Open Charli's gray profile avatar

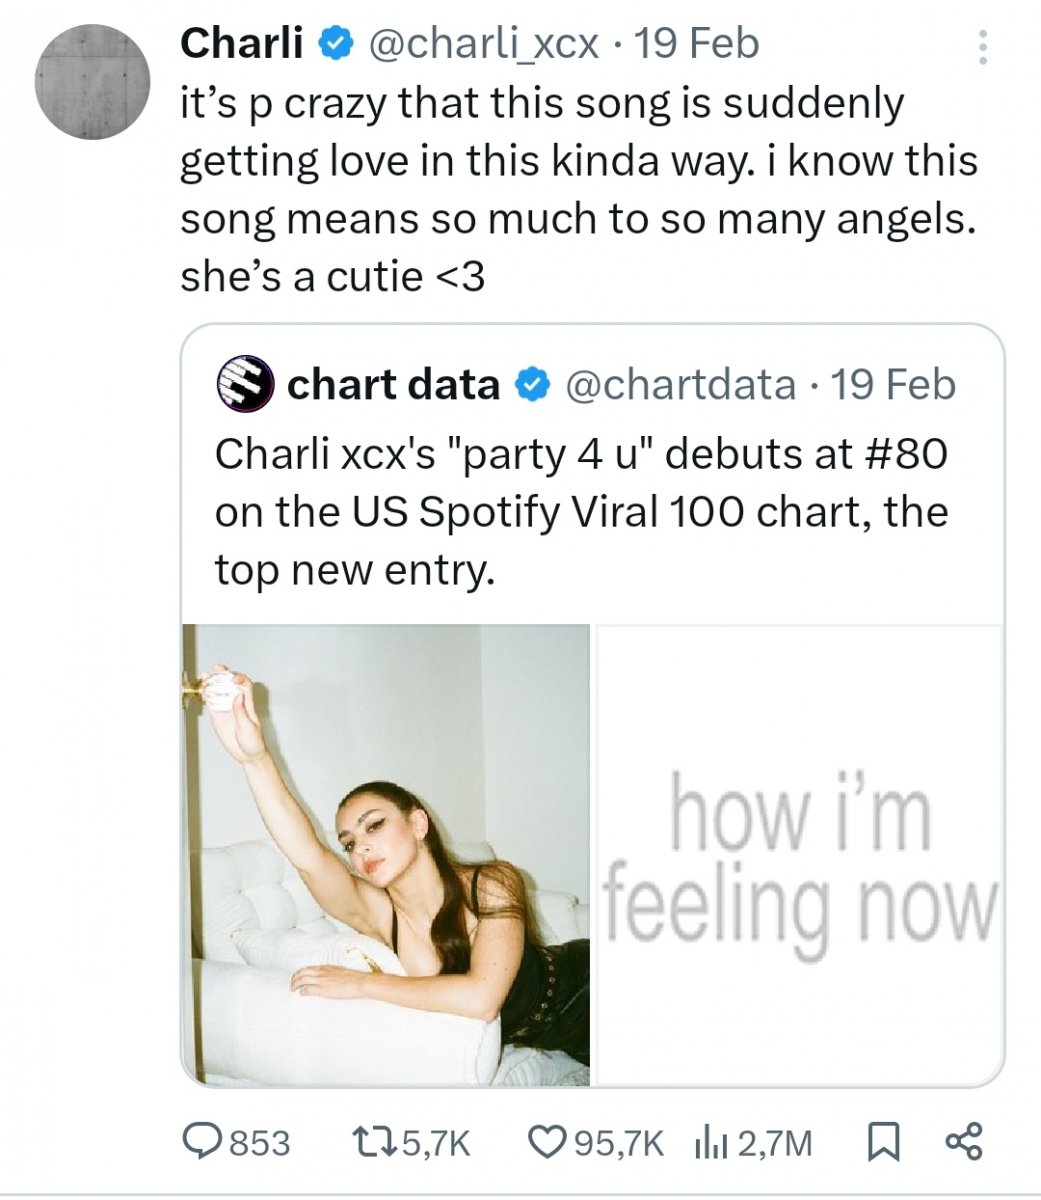pos(93,83)
